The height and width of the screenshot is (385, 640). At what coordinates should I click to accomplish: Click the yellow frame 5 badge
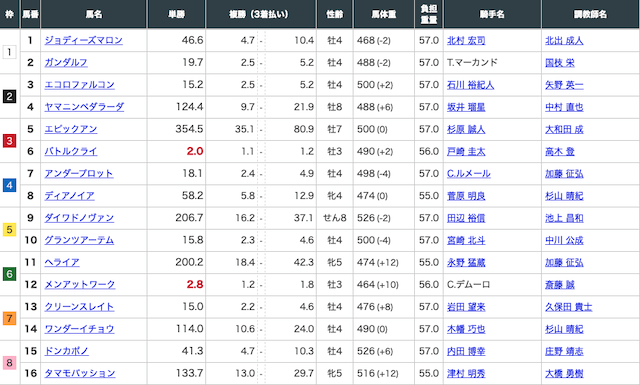click(9, 229)
